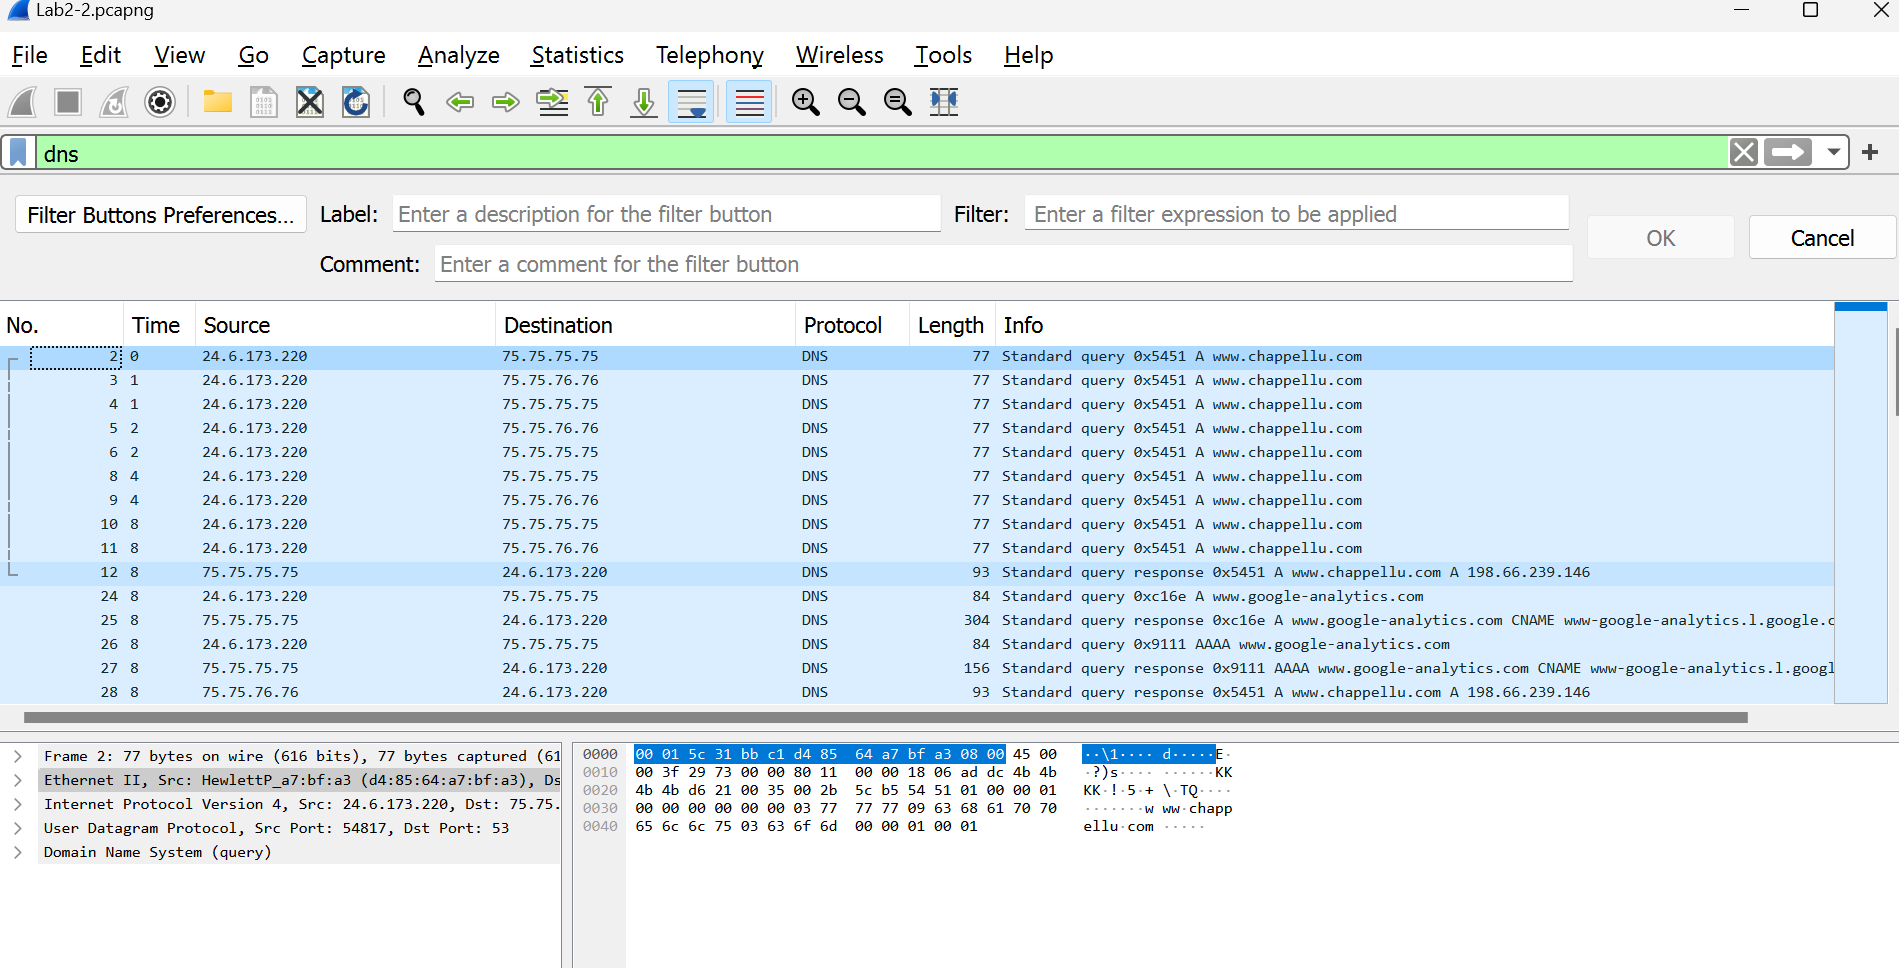This screenshot has height=968, width=1899.
Task: Restart the current capture
Action: (x=114, y=102)
